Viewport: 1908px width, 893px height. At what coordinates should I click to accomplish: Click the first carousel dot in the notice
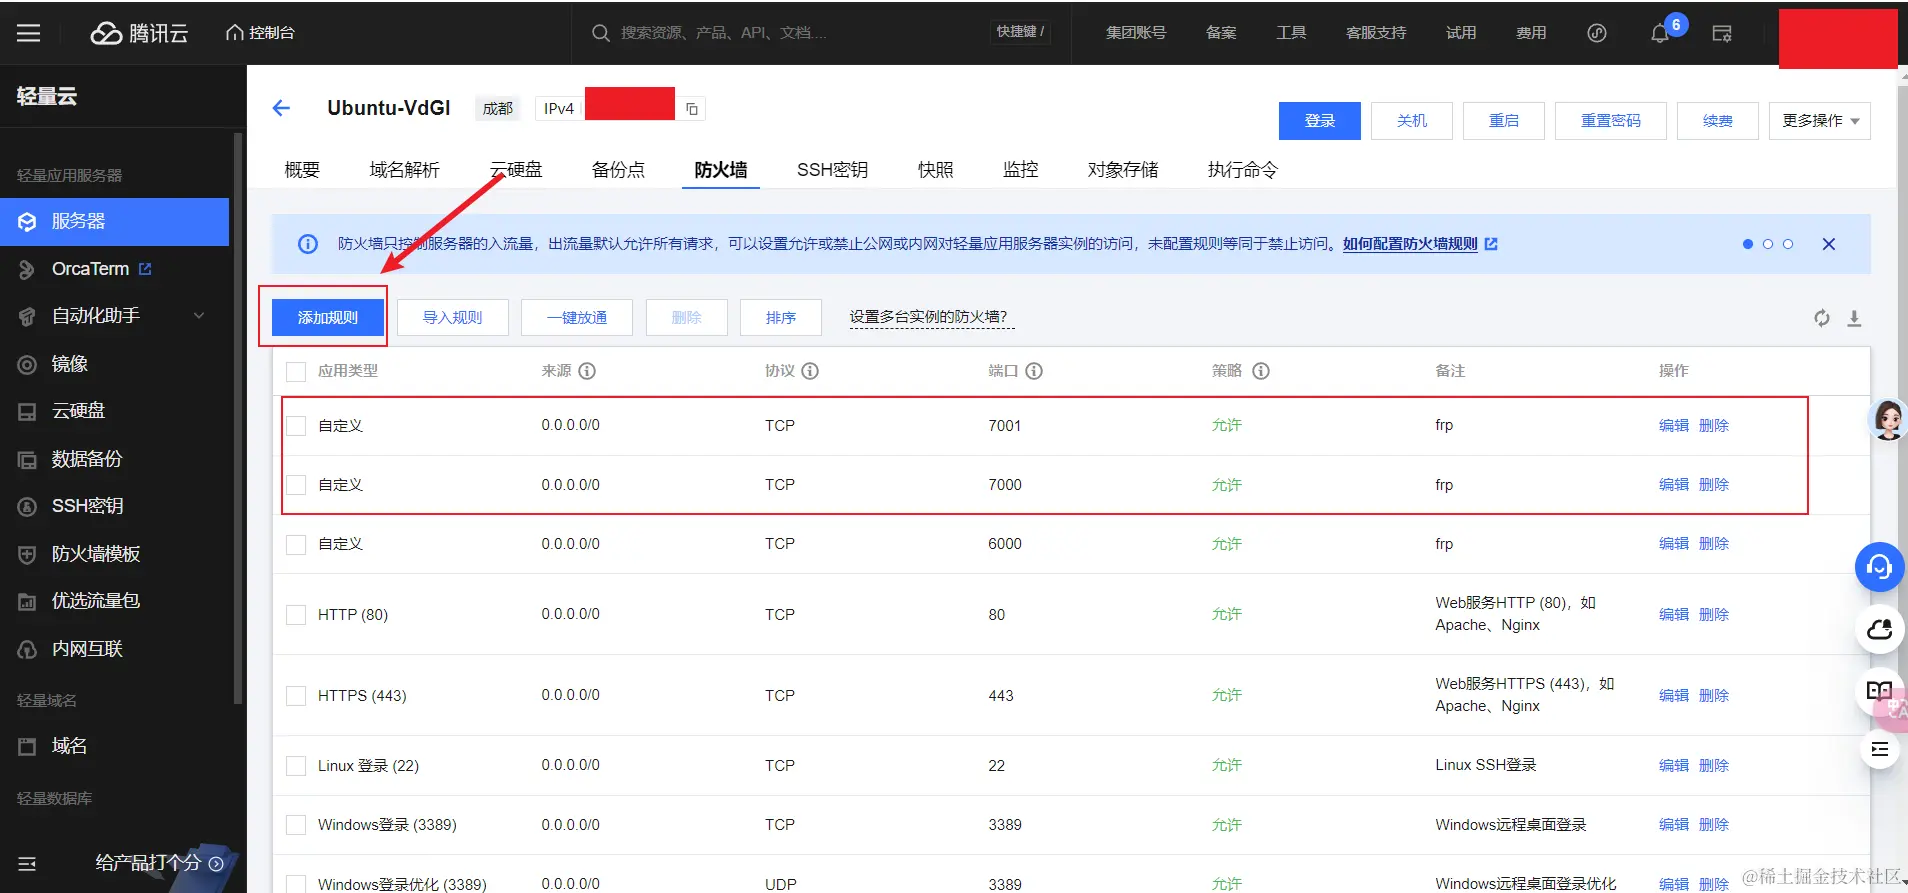(1748, 244)
